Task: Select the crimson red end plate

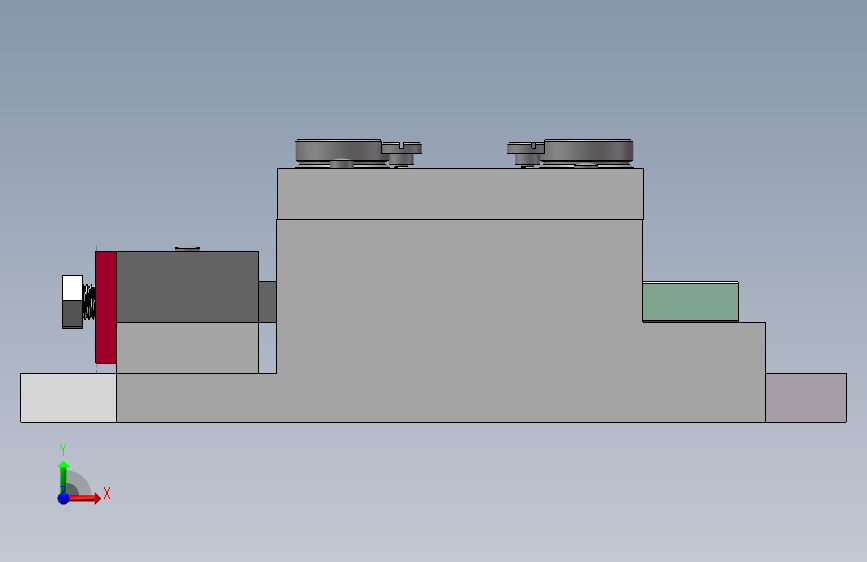Action: (x=106, y=308)
